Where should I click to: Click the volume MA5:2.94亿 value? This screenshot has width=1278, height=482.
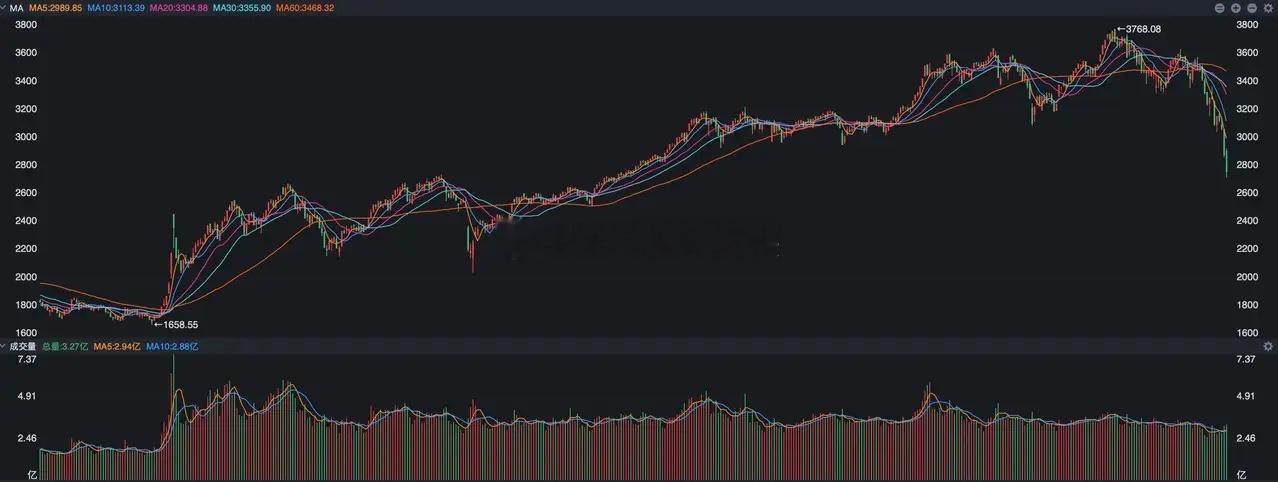click(x=117, y=346)
